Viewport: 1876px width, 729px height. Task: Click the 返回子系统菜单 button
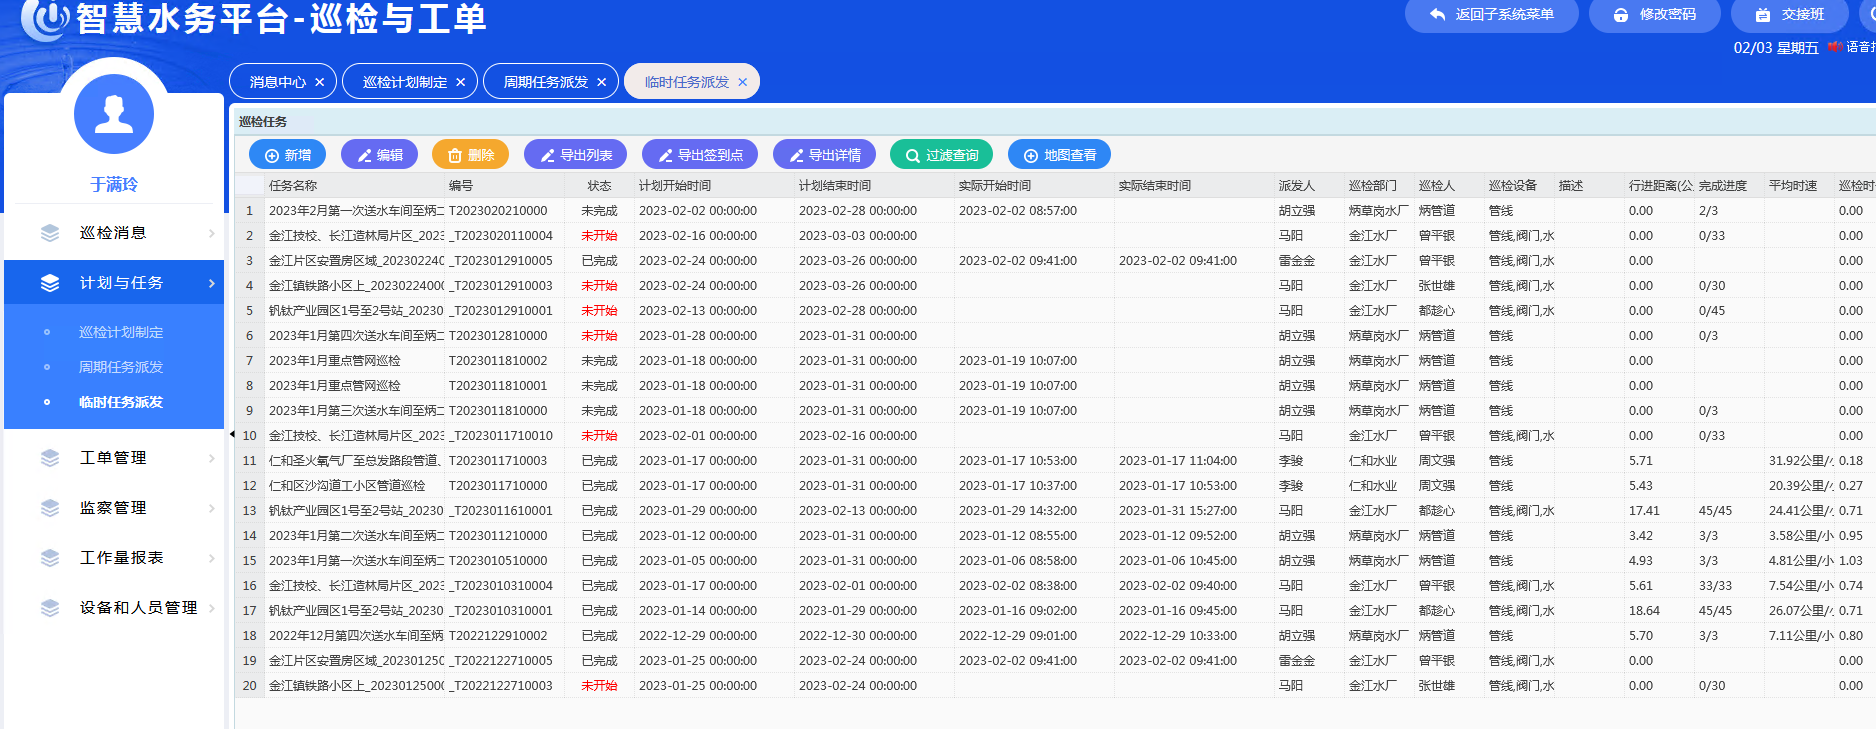pos(1491,15)
